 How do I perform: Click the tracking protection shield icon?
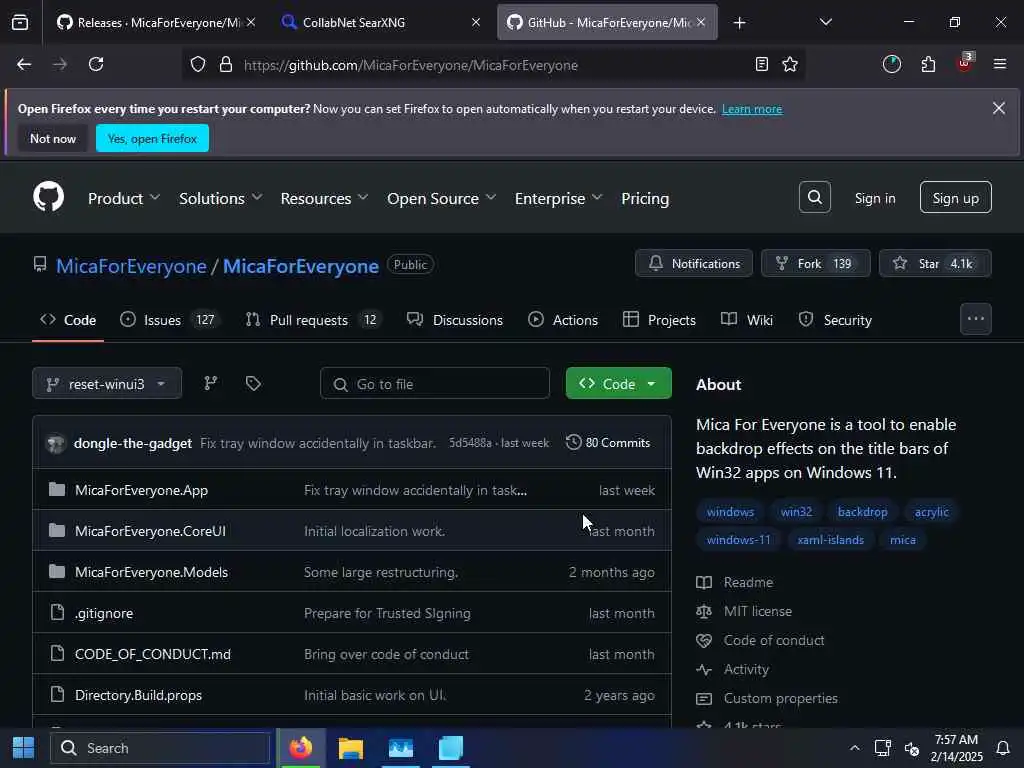click(198, 64)
